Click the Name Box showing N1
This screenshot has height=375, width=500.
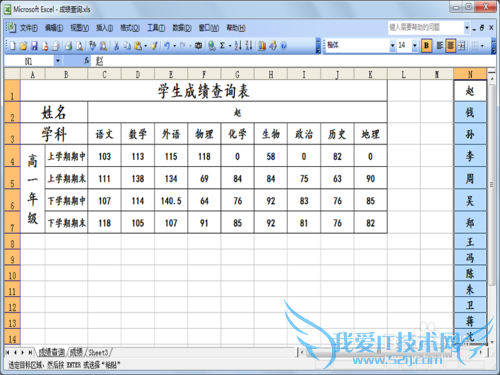pos(29,61)
